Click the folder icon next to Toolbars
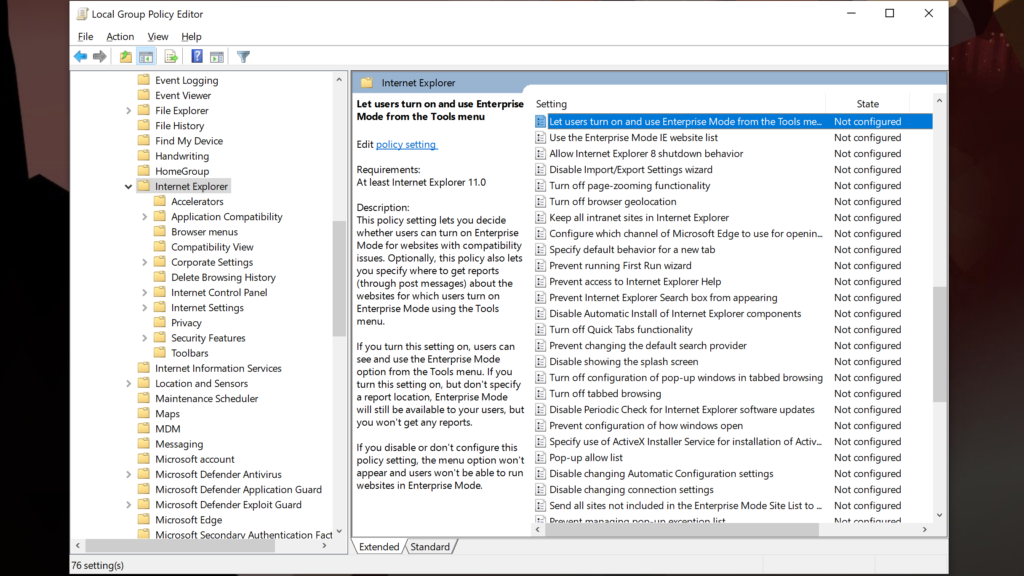The image size is (1024, 576). coord(159,353)
